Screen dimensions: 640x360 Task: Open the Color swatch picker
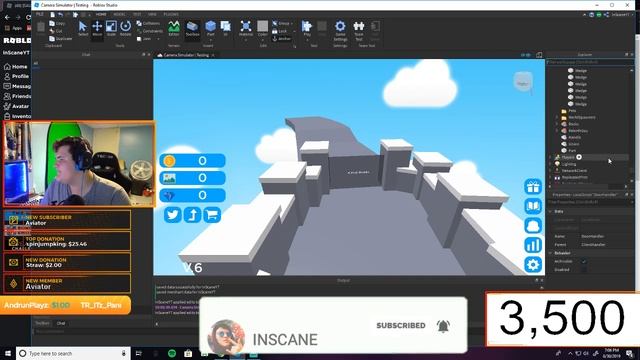tap(262, 26)
